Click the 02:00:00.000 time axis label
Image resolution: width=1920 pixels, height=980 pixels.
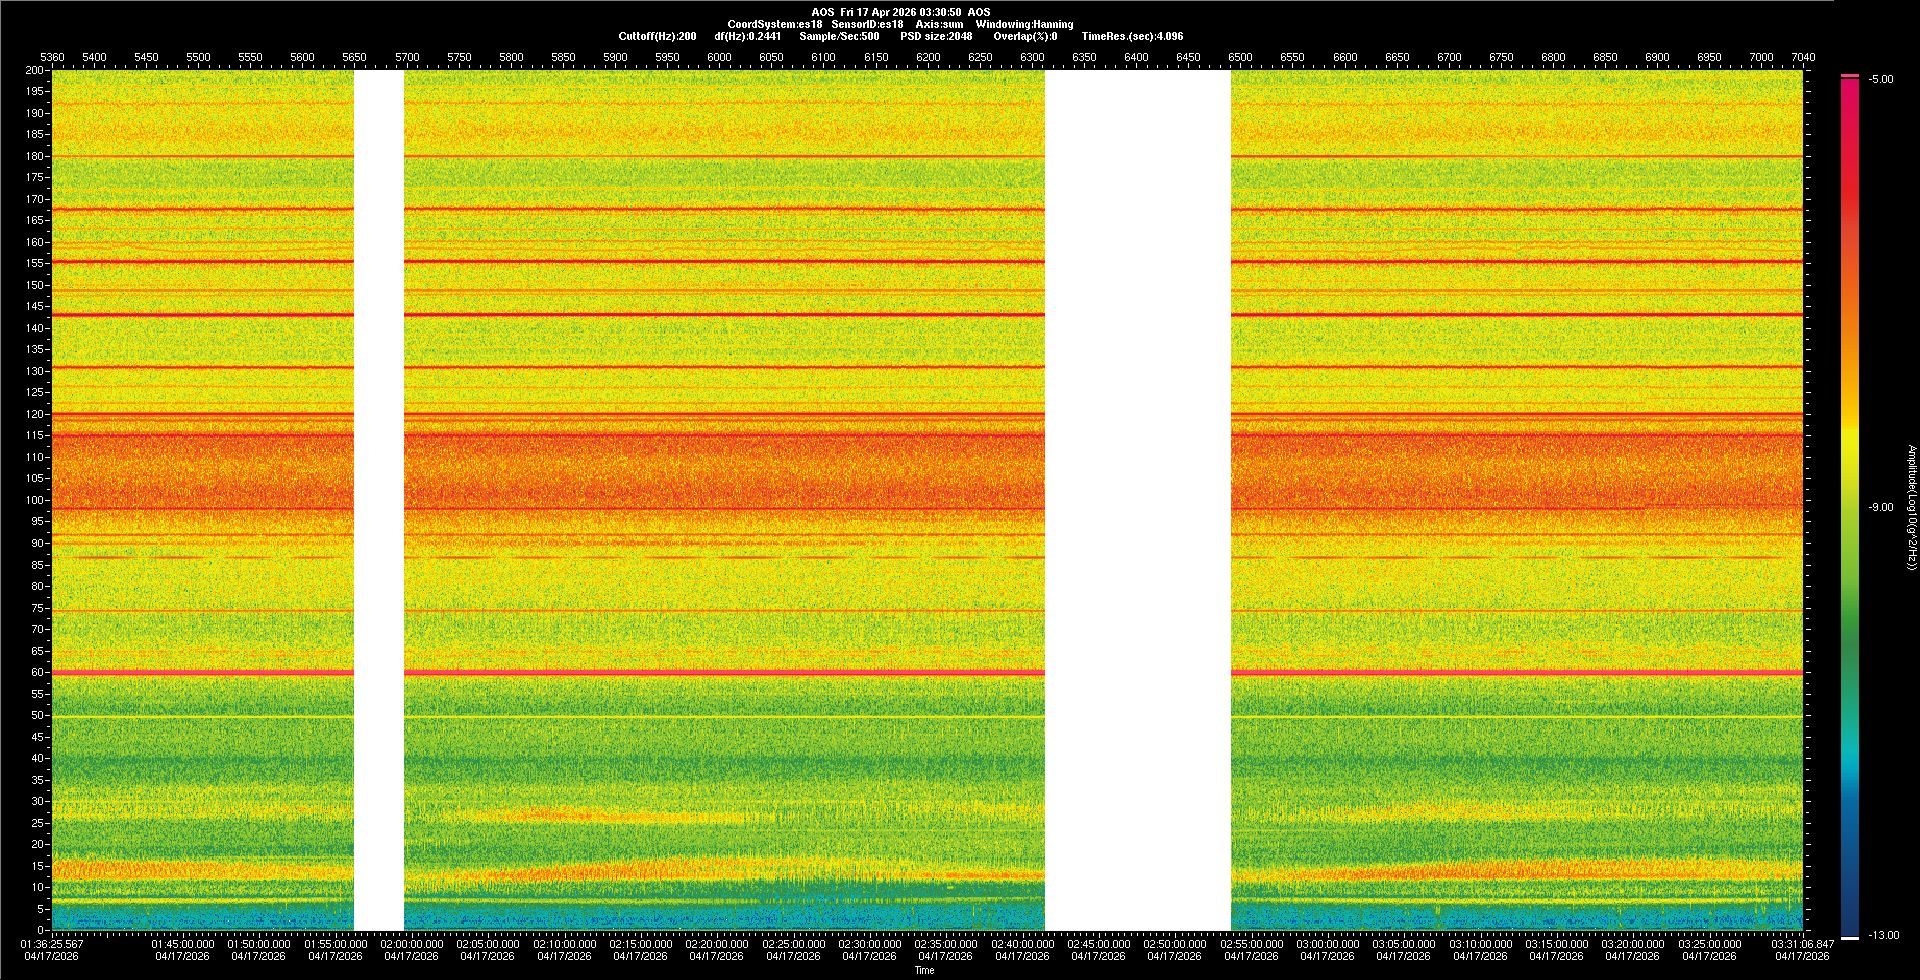pos(412,944)
